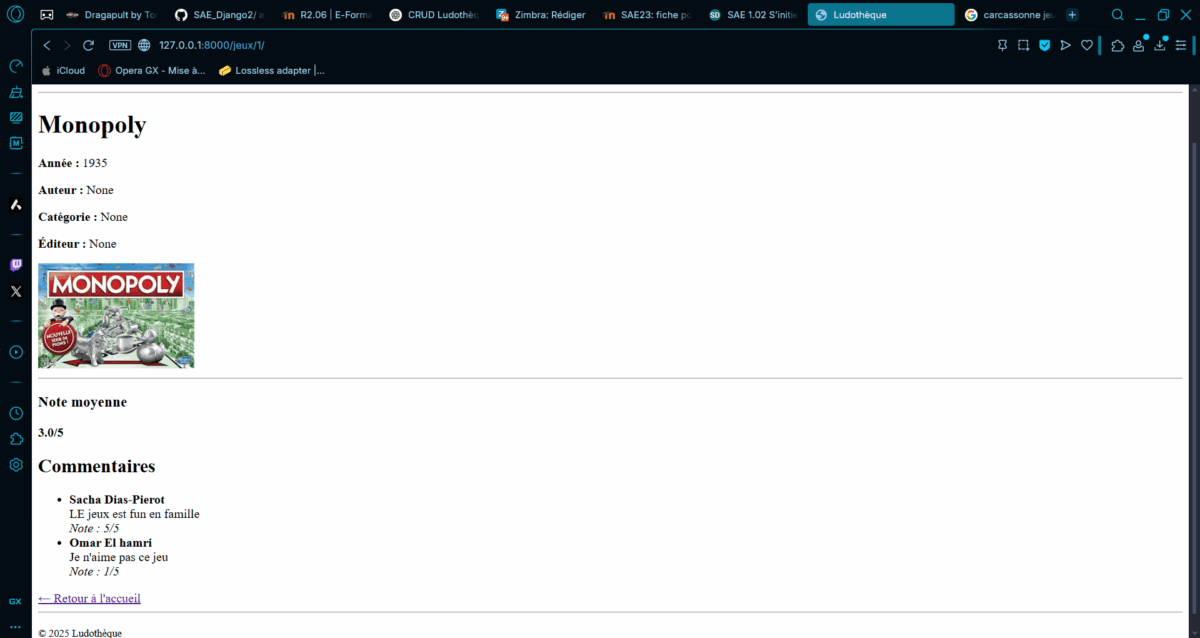Image resolution: width=1200 pixels, height=638 pixels.
Task: Open GX Cleaner broom icon in sidebar
Action: click(x=16, y=92)
